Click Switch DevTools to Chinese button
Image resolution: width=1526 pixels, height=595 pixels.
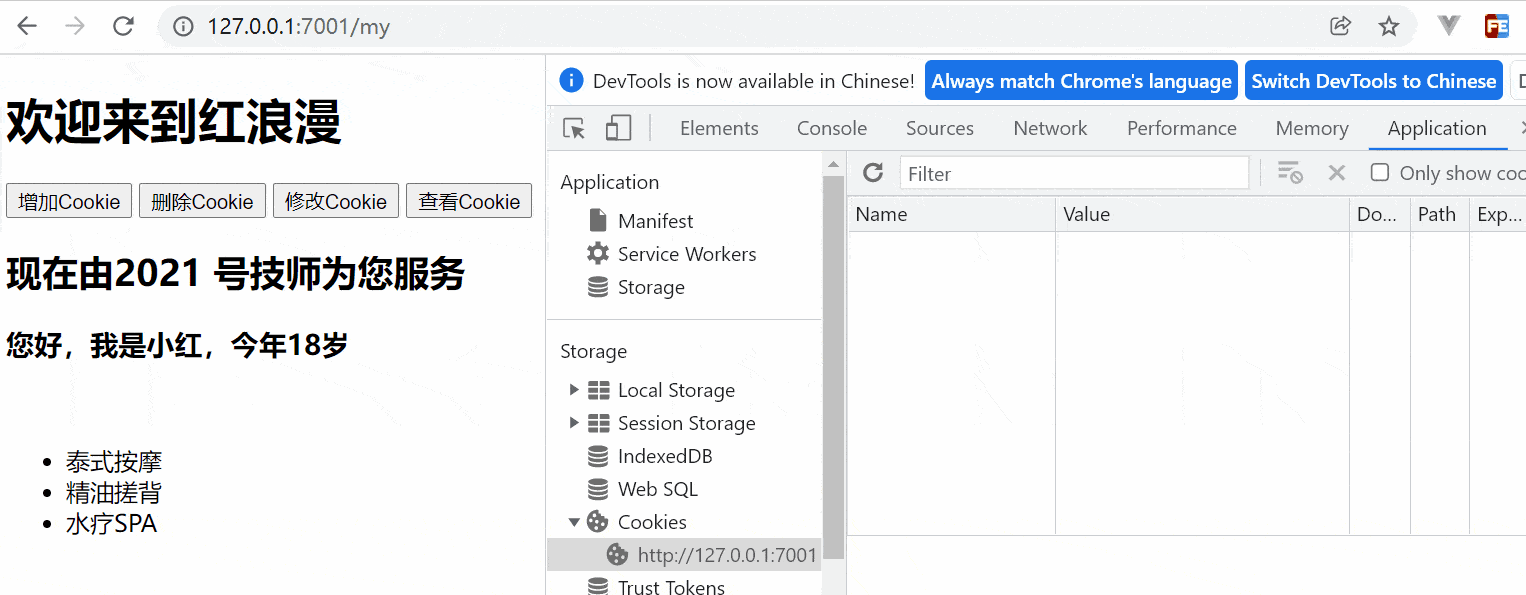[1374, 81]
